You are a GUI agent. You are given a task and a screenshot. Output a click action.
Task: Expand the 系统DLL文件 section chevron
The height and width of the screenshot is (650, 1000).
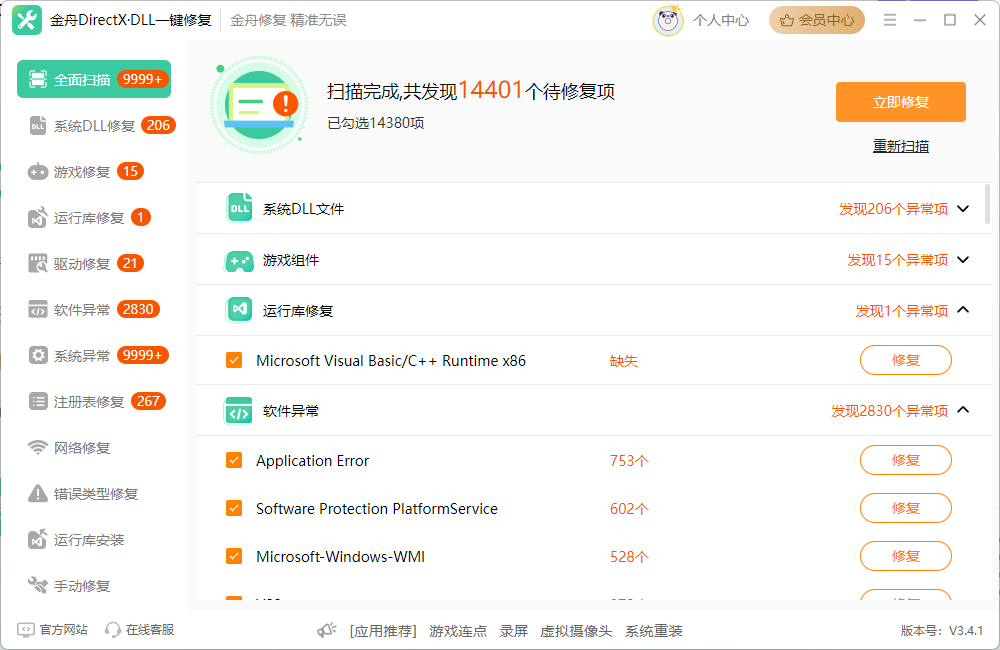pyautogui.click(x=964, y=209)
